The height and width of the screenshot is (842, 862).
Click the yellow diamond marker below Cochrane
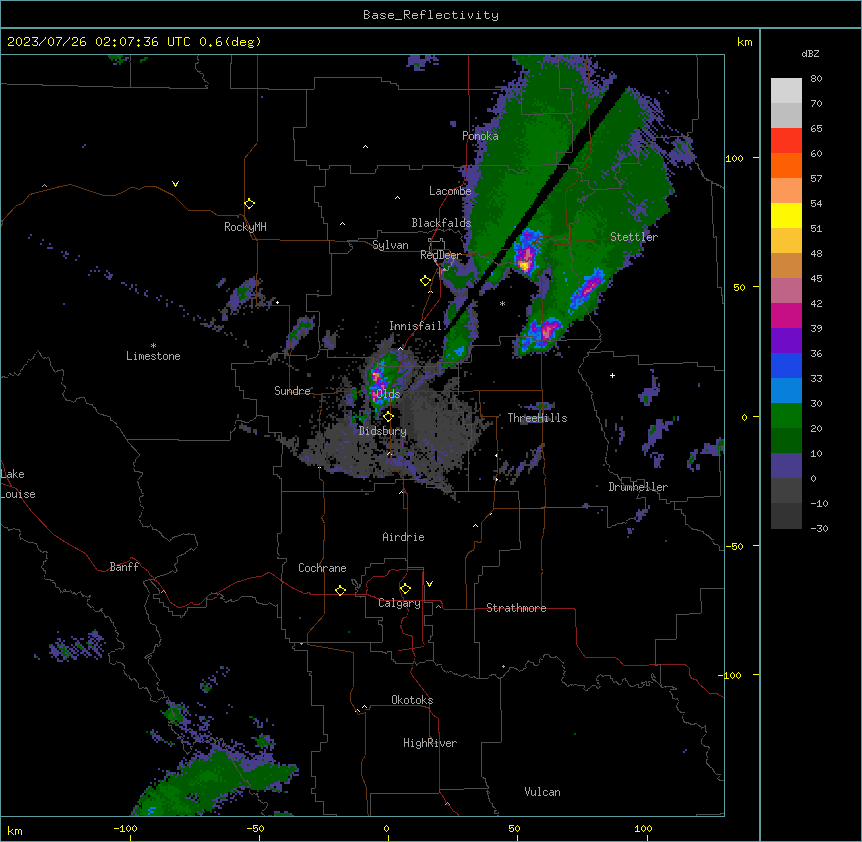click(x=340, y=590)
